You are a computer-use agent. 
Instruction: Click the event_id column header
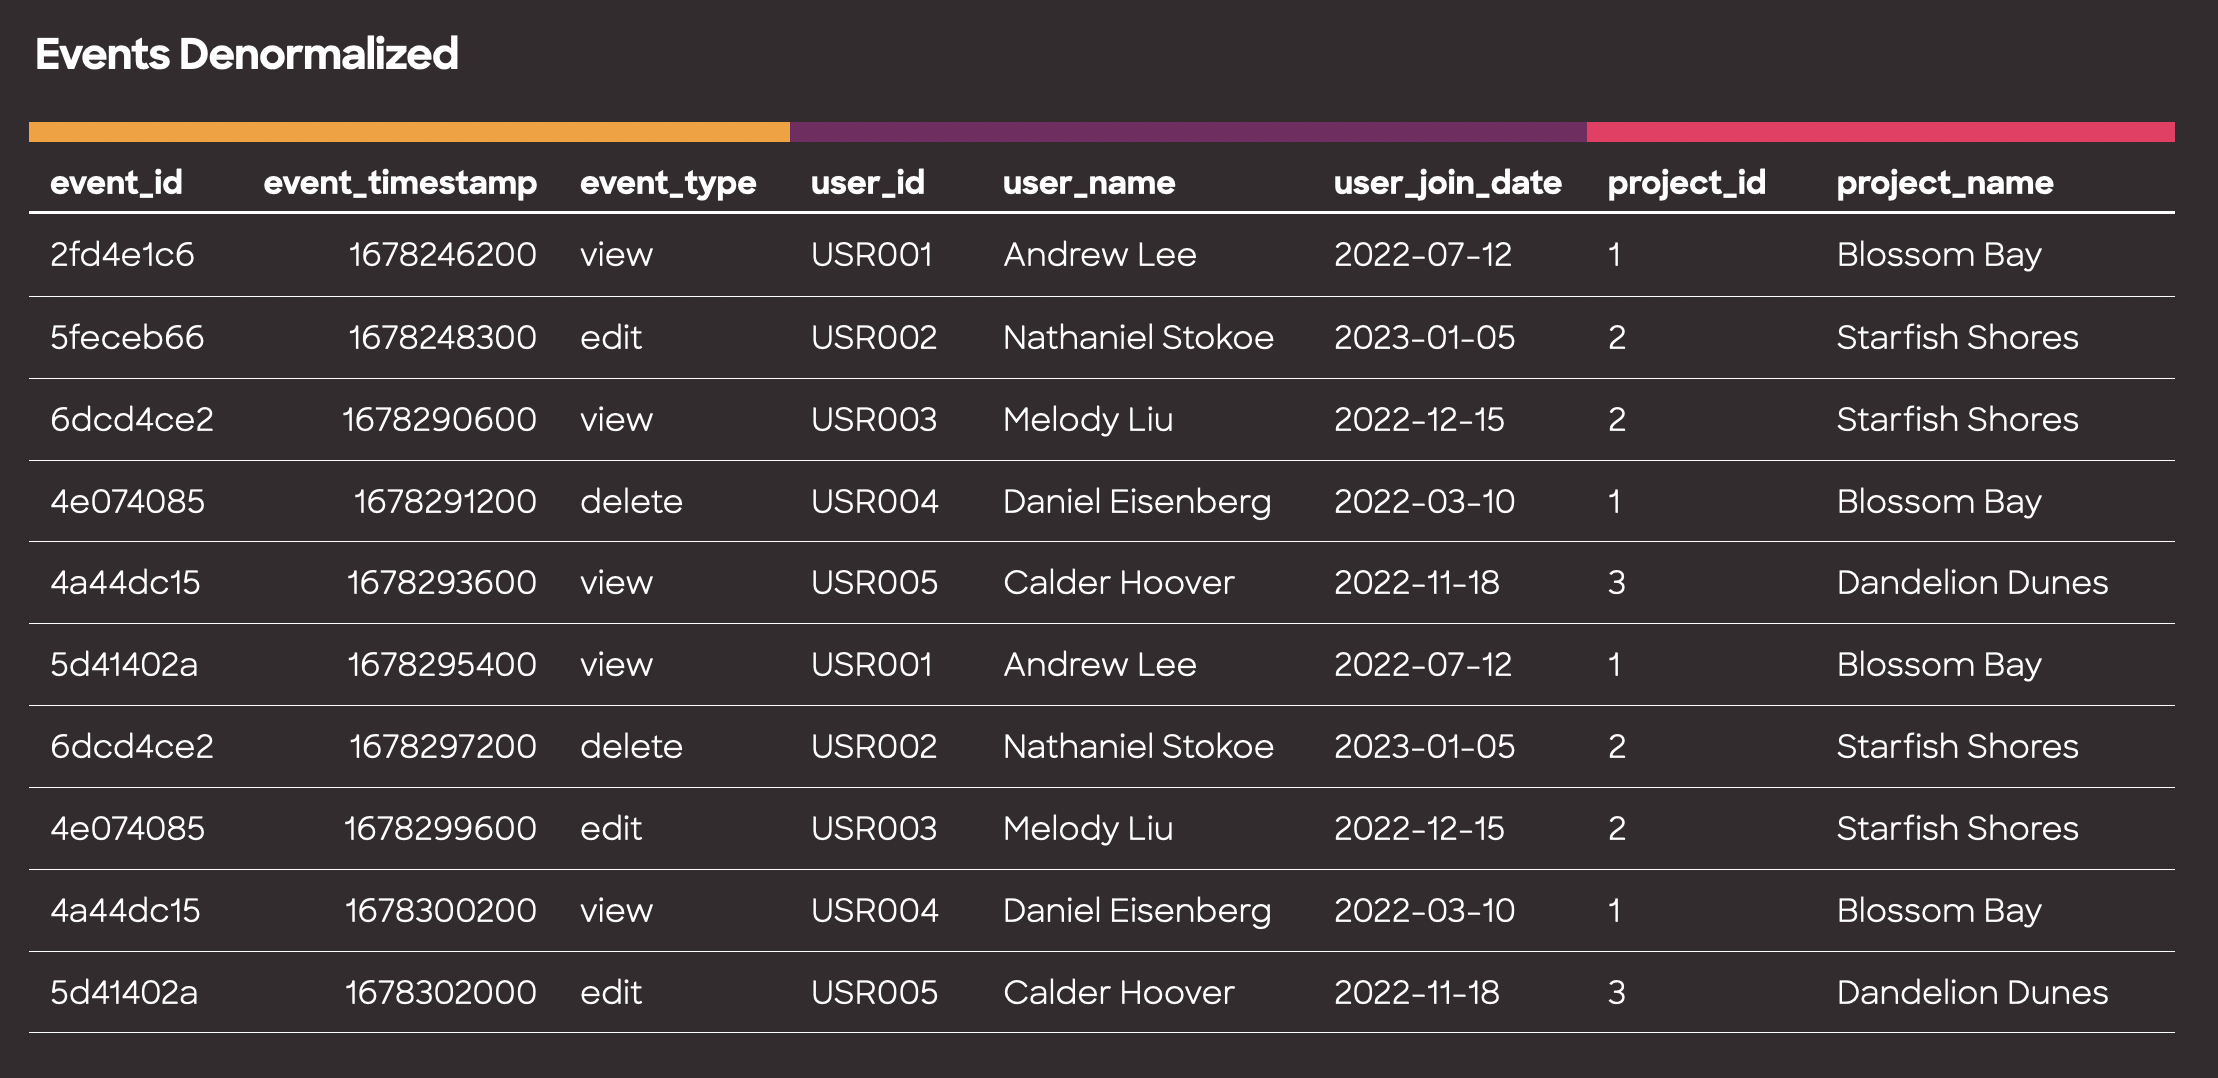tap(116, 183)
